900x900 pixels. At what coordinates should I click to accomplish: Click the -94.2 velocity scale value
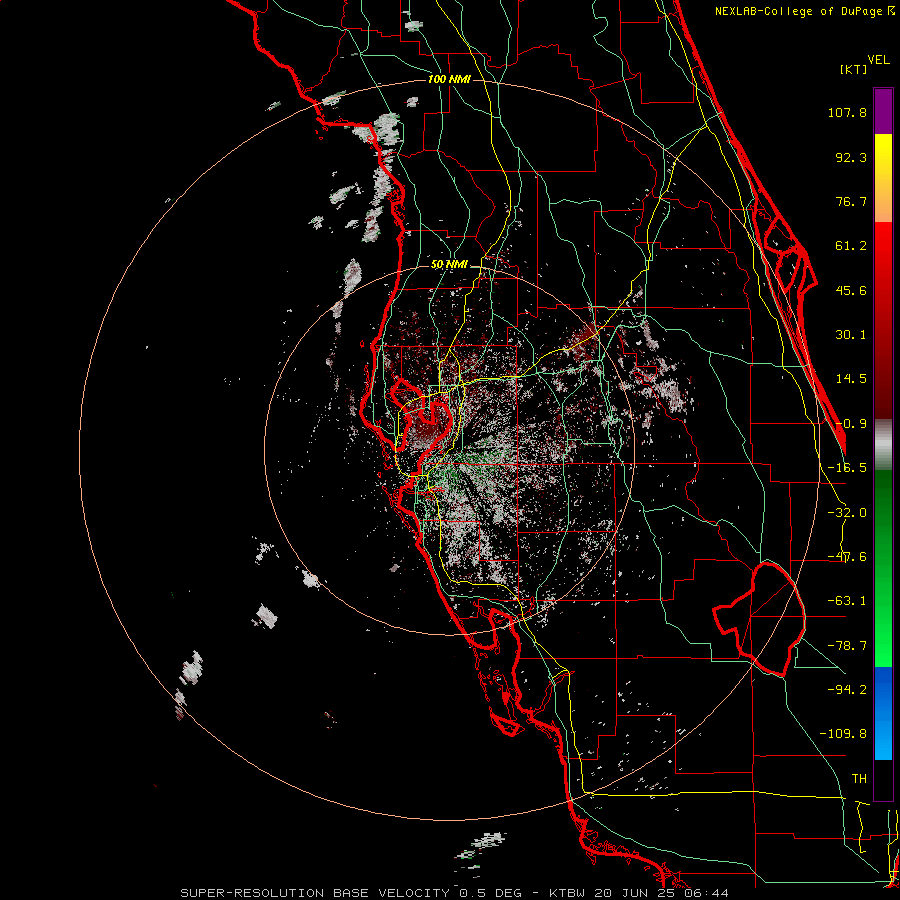pos(847,689)
